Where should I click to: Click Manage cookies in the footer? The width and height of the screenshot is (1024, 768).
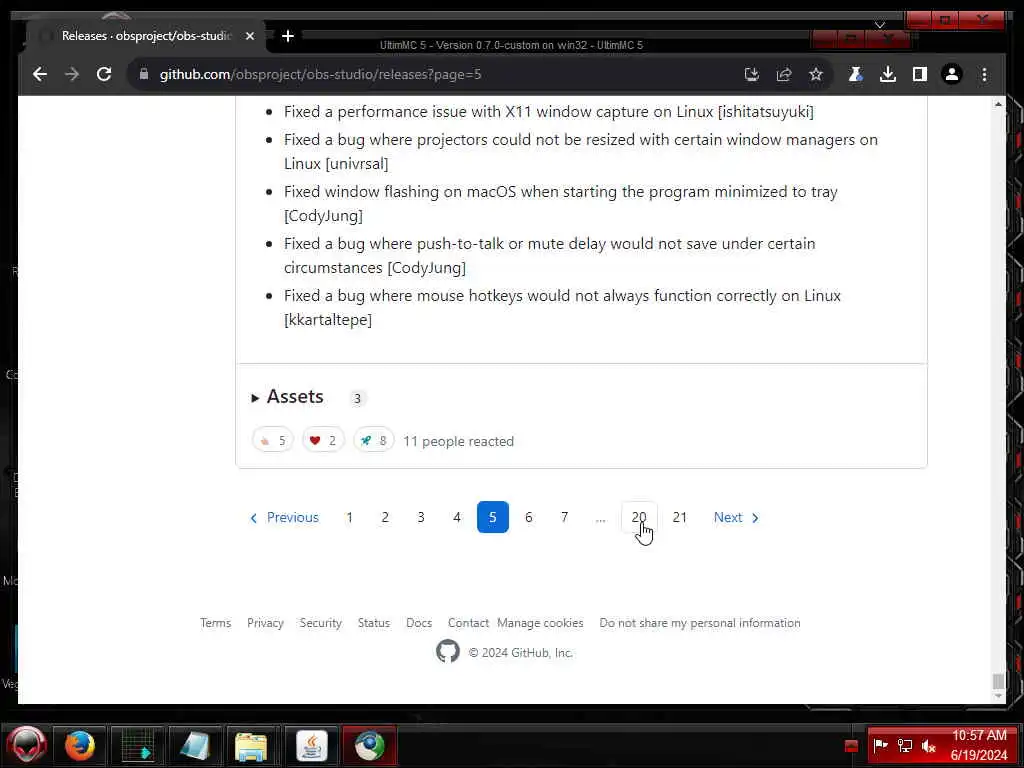click(540, 623)
